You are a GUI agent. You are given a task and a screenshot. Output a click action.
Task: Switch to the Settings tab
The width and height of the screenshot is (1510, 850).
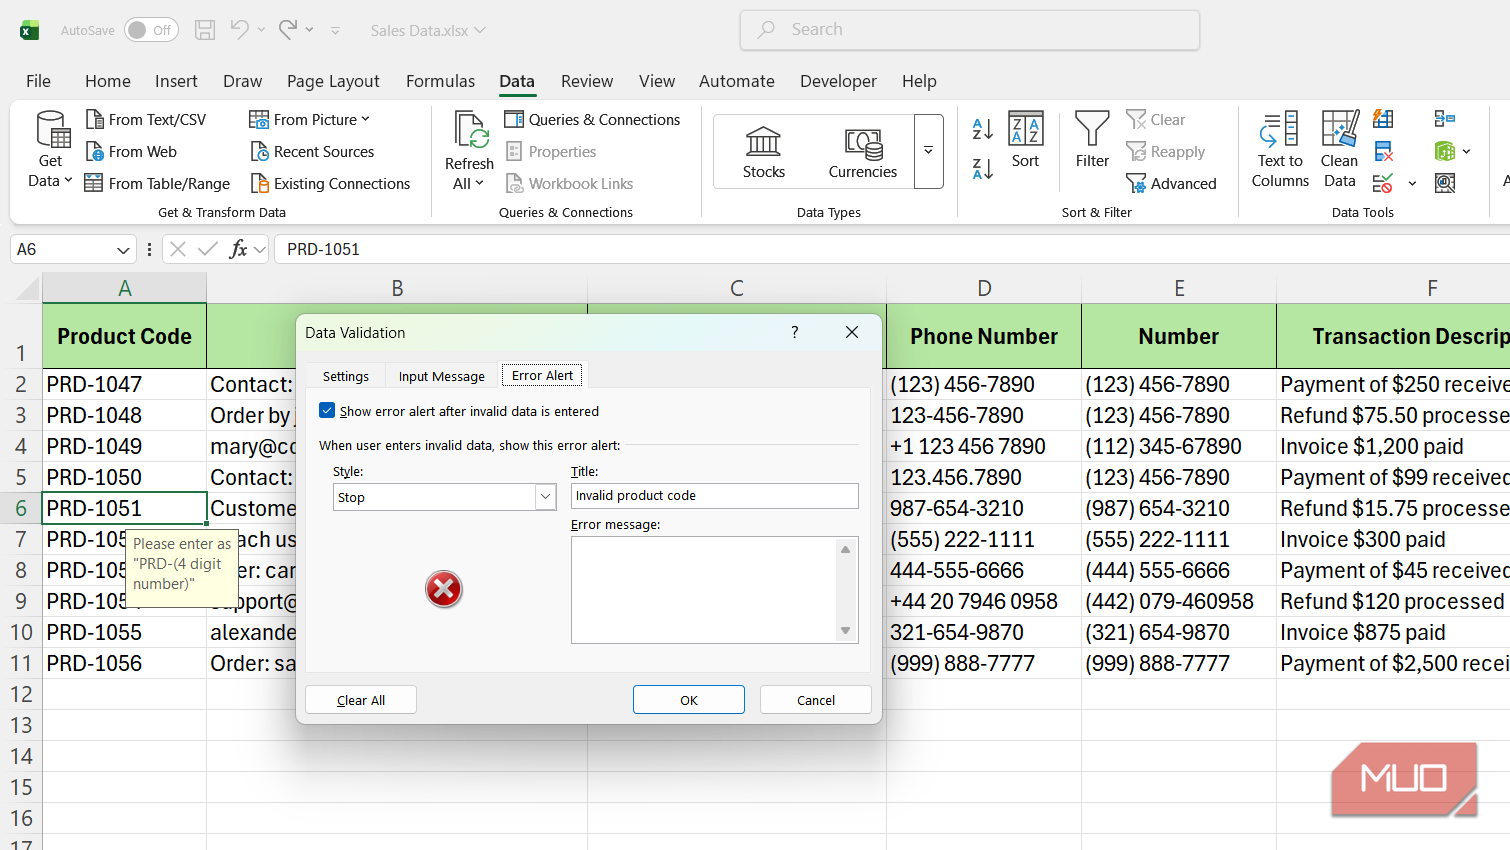pyautogui.click(x=346, y=376)
